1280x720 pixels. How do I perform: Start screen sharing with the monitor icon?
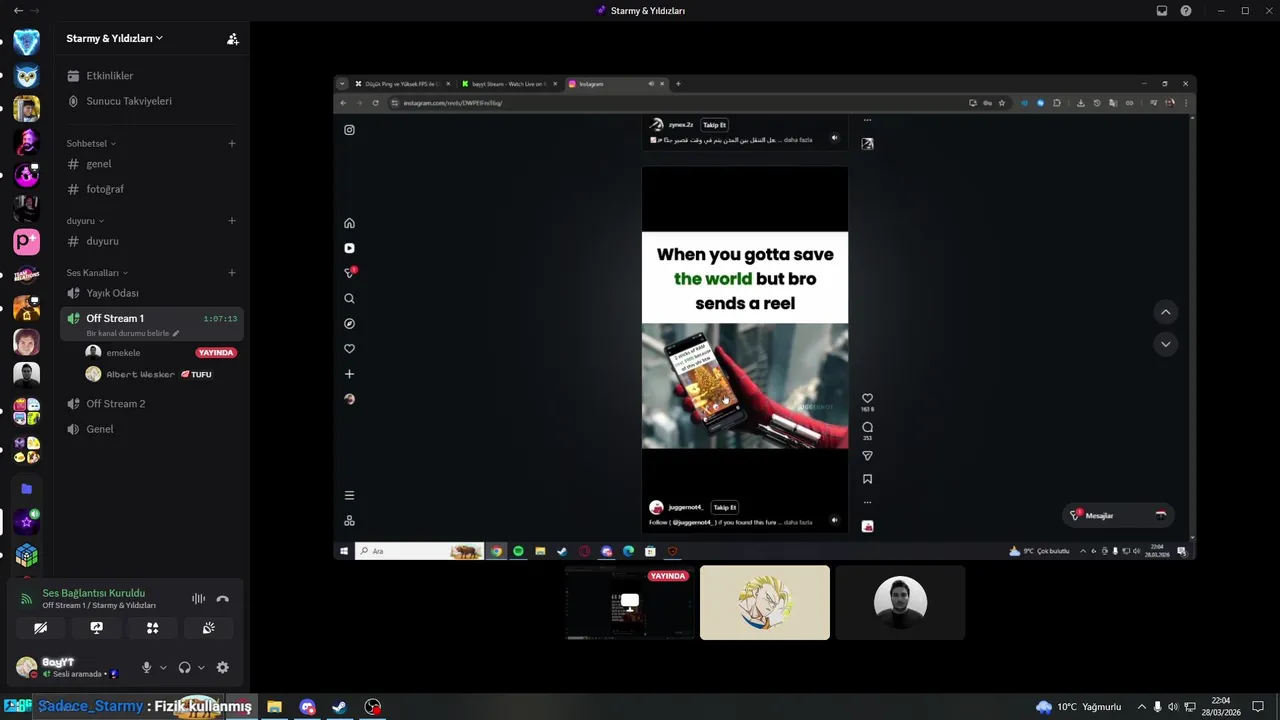point(96,628)
